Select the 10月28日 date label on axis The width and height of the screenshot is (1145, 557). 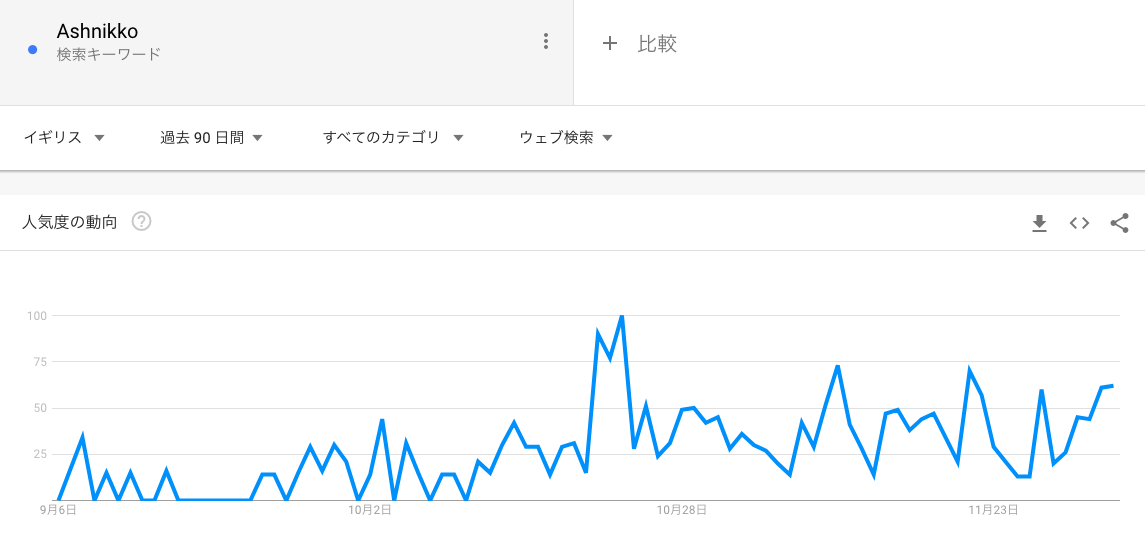[x=681, y=510]
